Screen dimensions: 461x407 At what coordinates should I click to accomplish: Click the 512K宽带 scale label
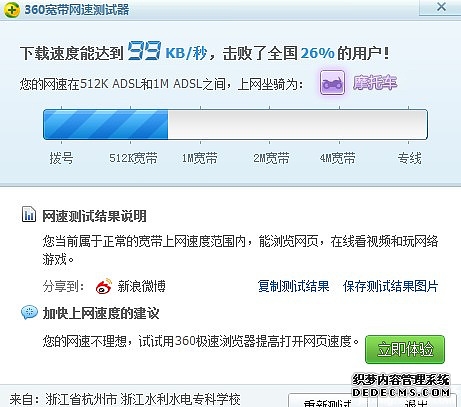click(133, 158)
